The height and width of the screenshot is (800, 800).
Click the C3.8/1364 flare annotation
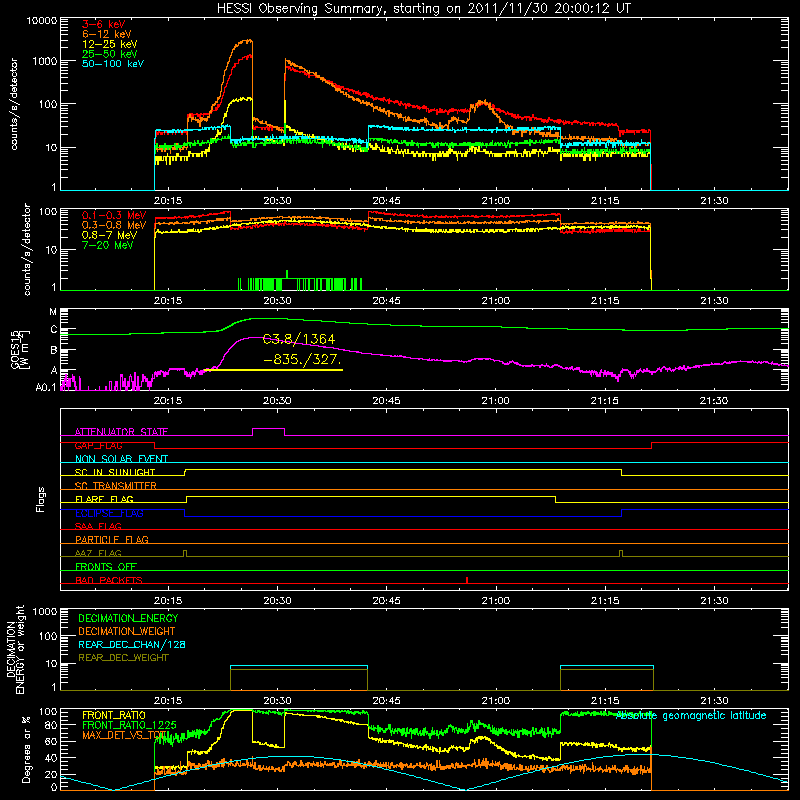point(299,339)
